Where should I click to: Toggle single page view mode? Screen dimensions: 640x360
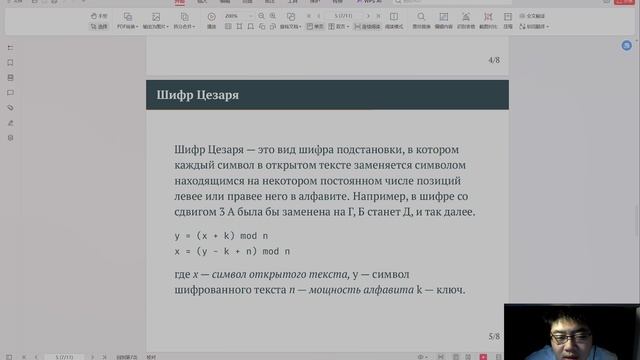(315, 27)
